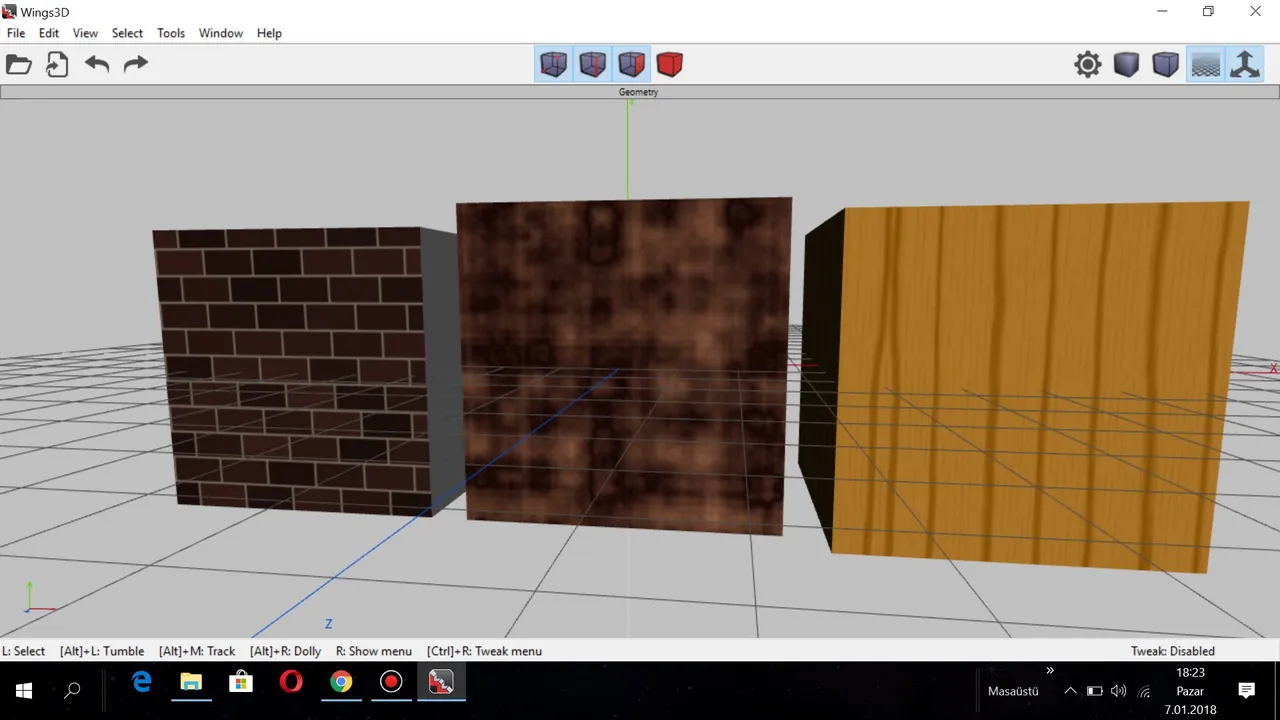Toggle ground plane grid display icon
This screenshot has width=1280, height=720.
pos(1206,65)
